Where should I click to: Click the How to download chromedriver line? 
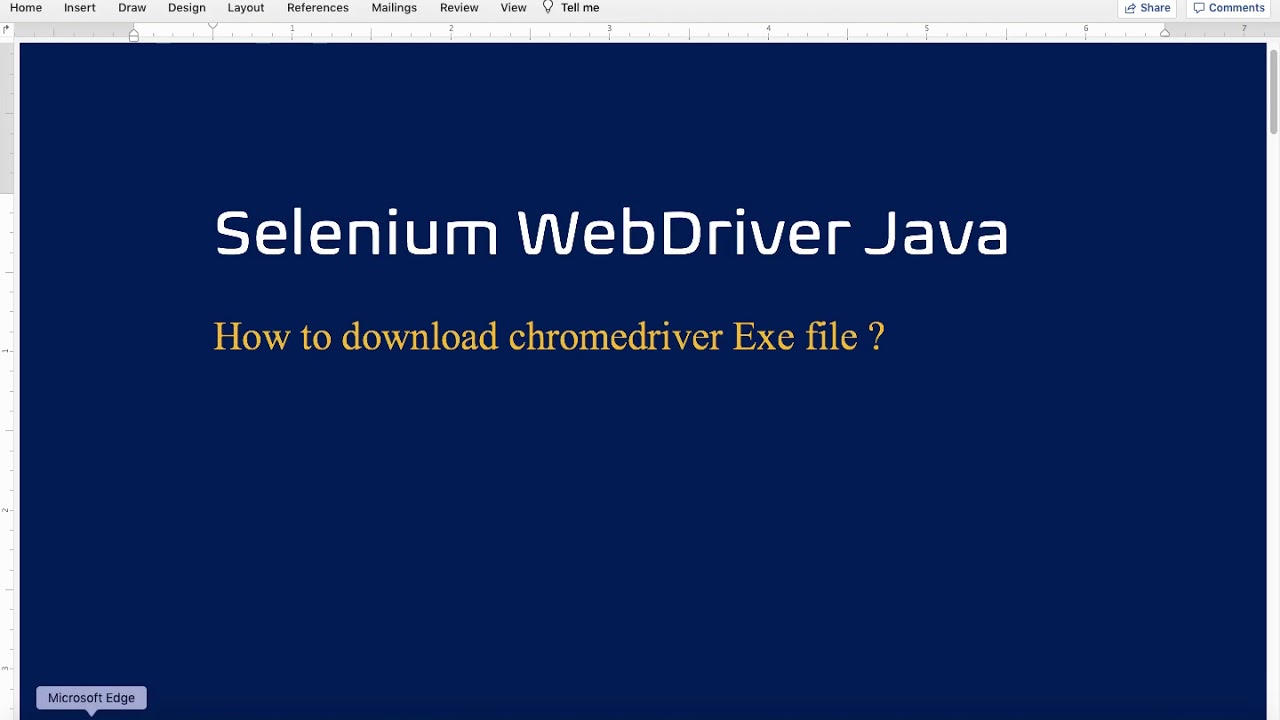(x=549, y=336)
